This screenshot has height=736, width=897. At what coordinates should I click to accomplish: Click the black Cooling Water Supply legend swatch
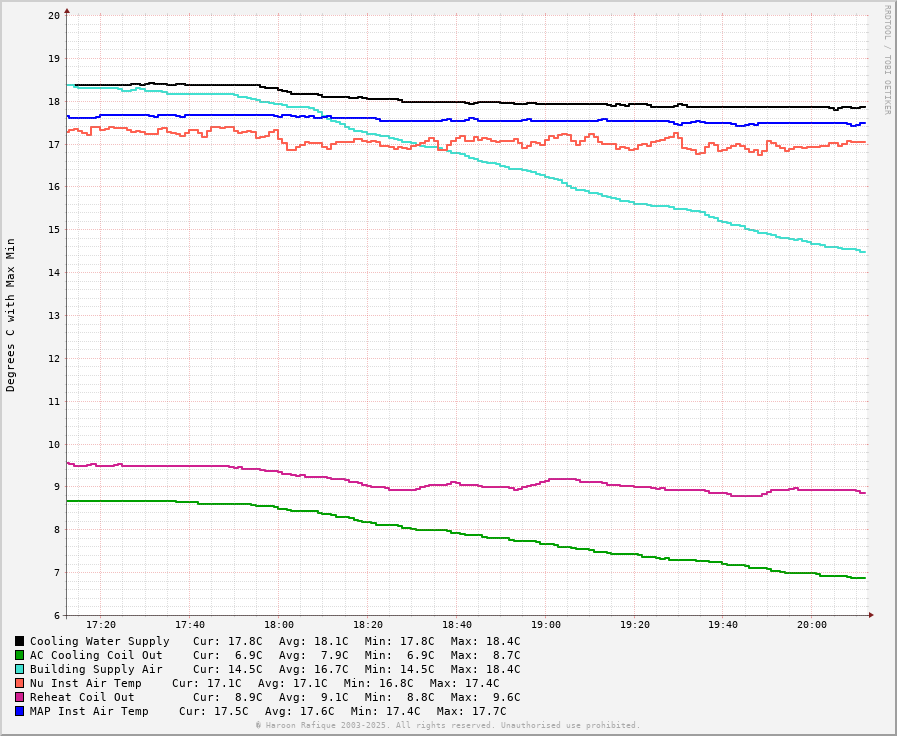click(x=19, y=641)
